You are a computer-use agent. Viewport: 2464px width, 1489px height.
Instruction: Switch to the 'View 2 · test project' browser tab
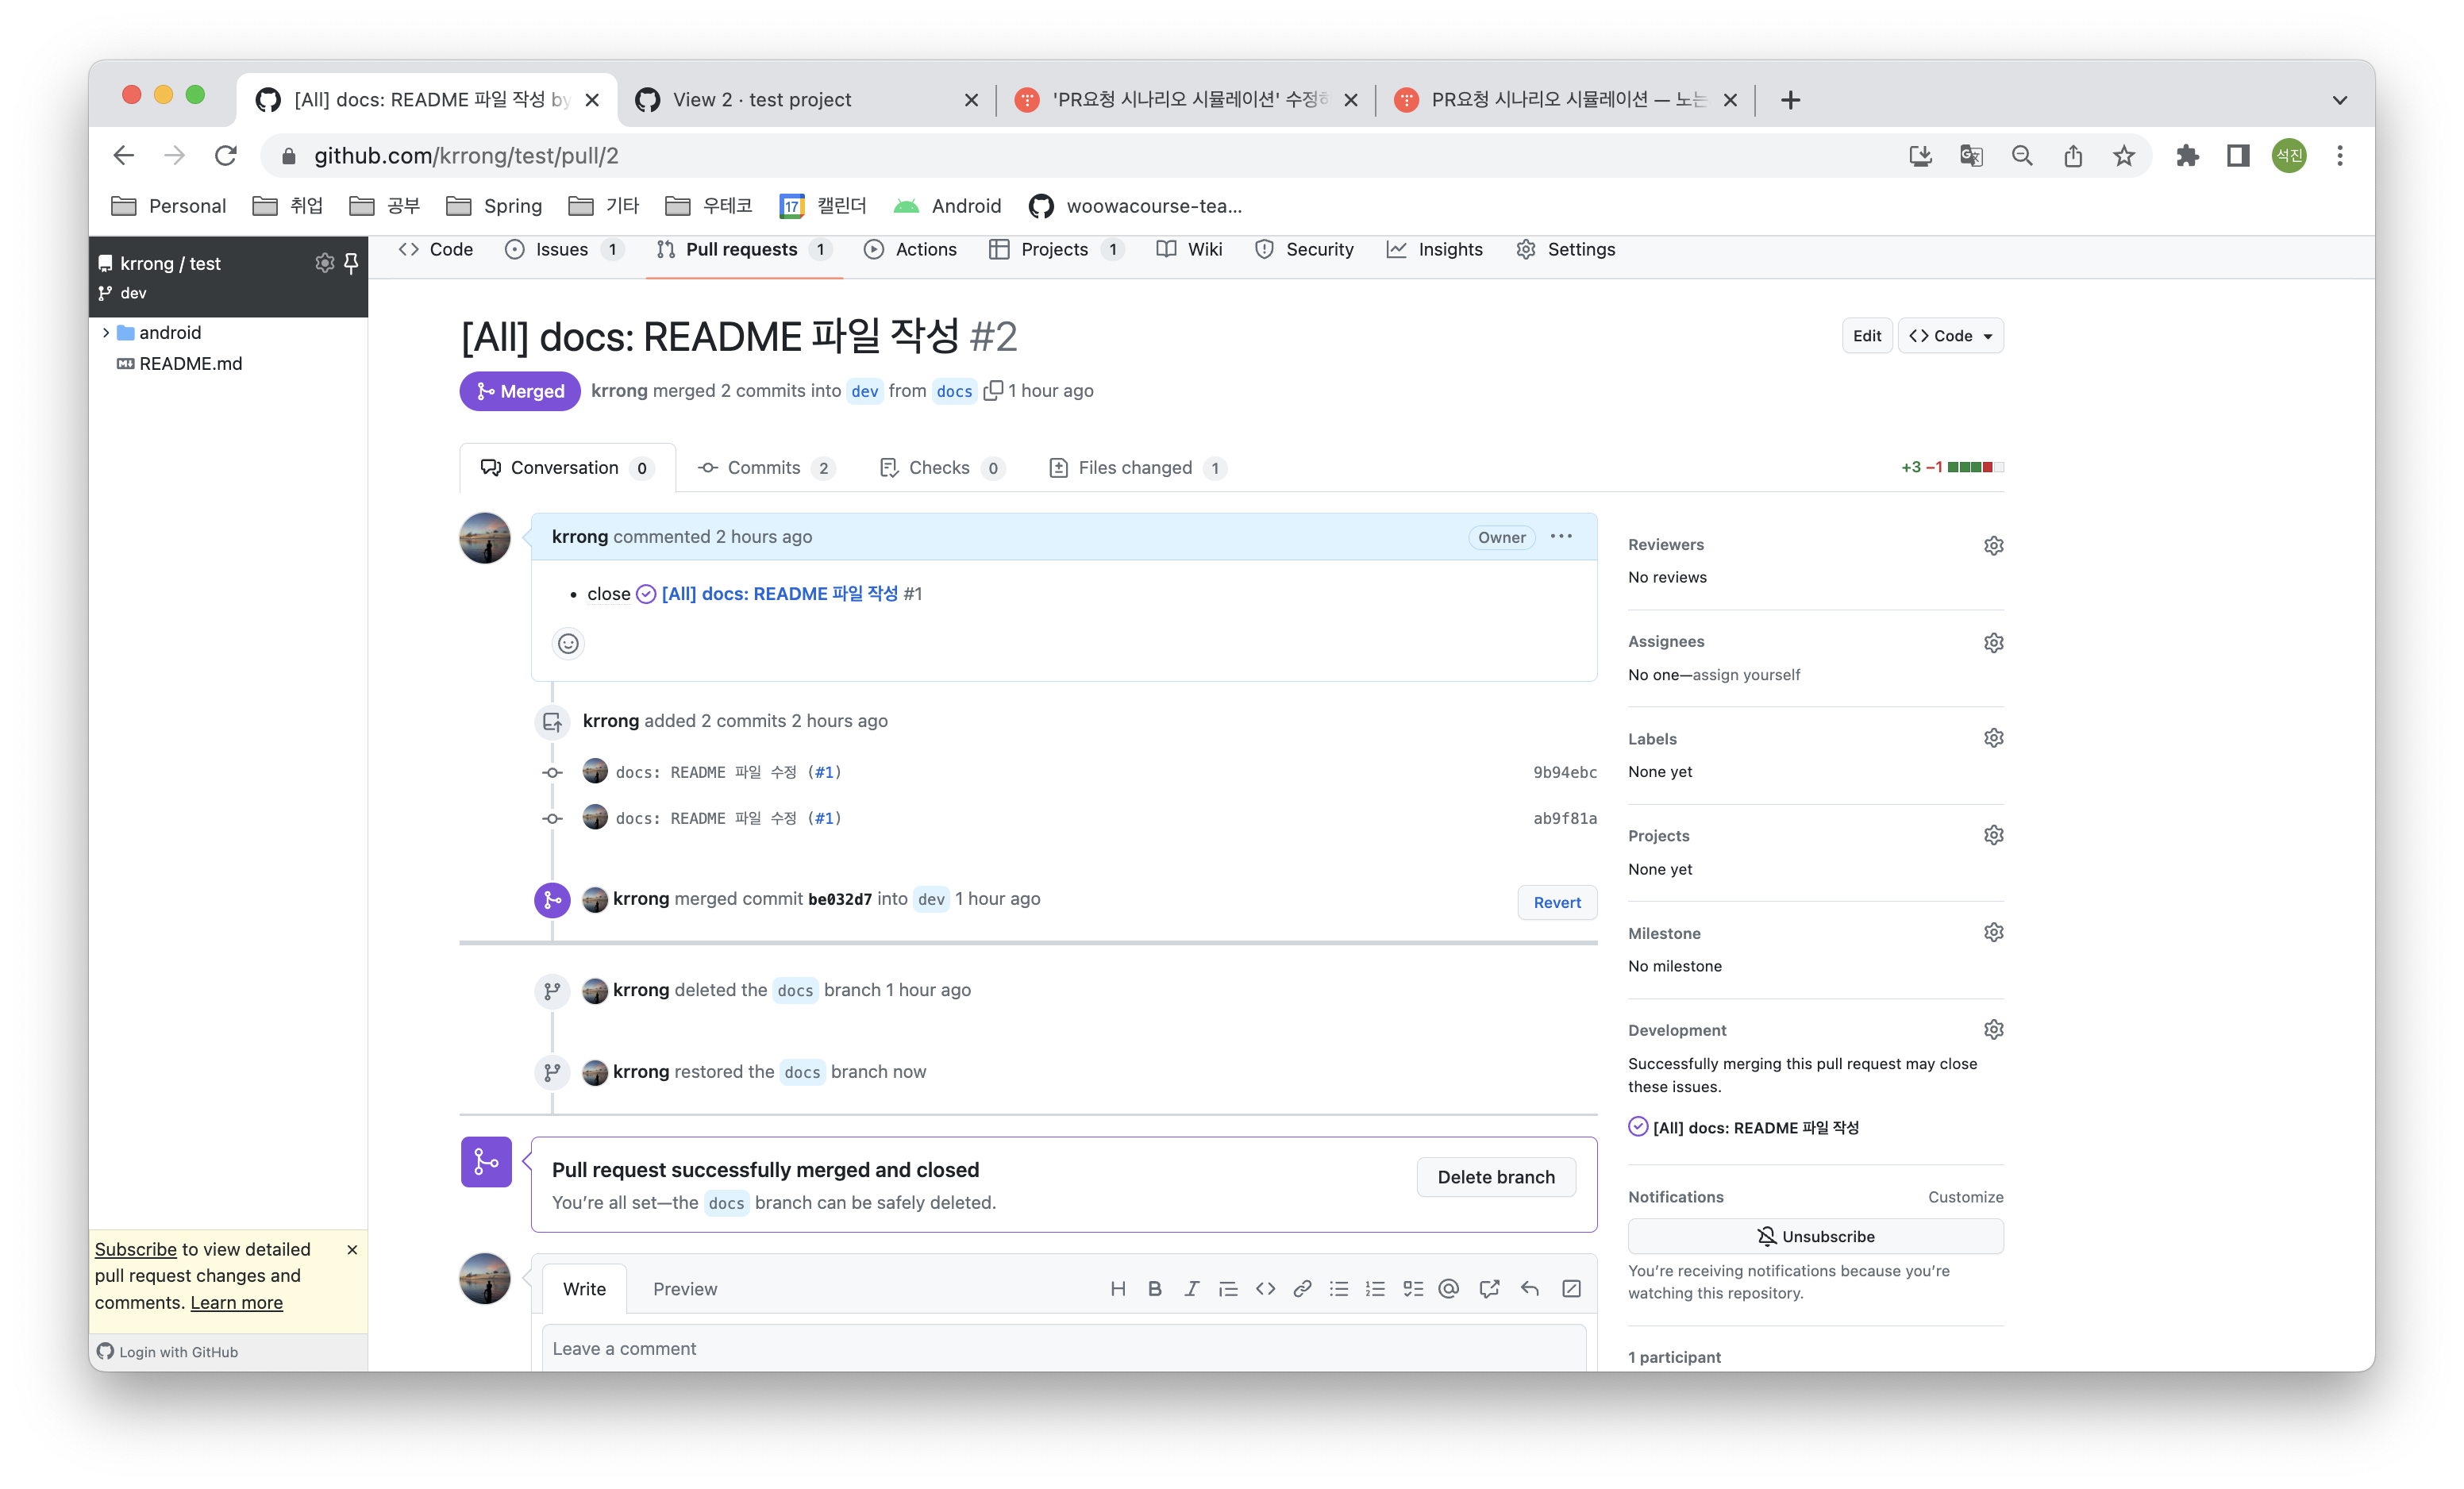(805, 100)
